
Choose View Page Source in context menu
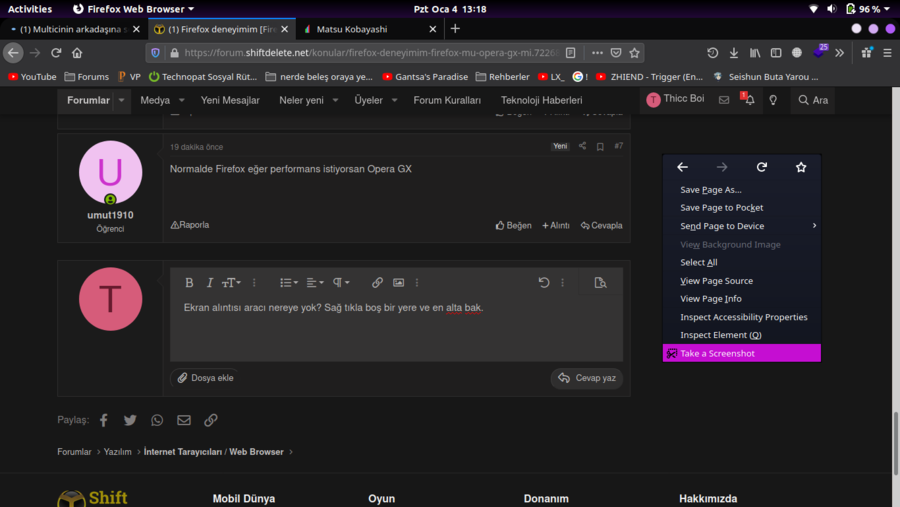(716, 281)
